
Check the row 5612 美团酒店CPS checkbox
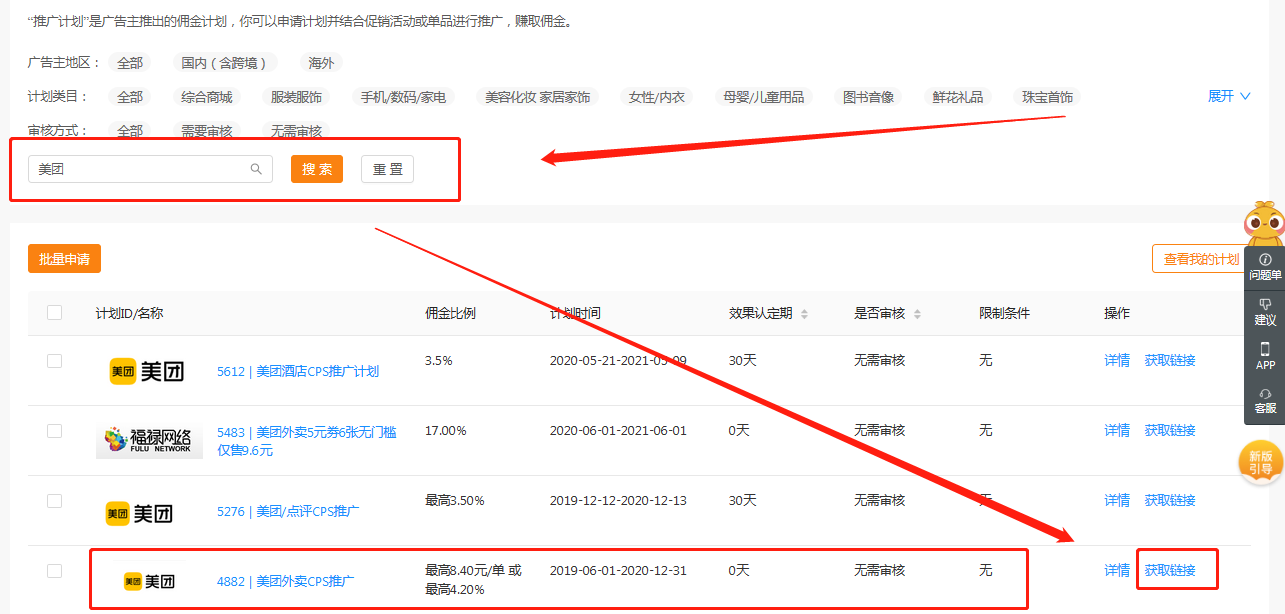click(54, 361)
